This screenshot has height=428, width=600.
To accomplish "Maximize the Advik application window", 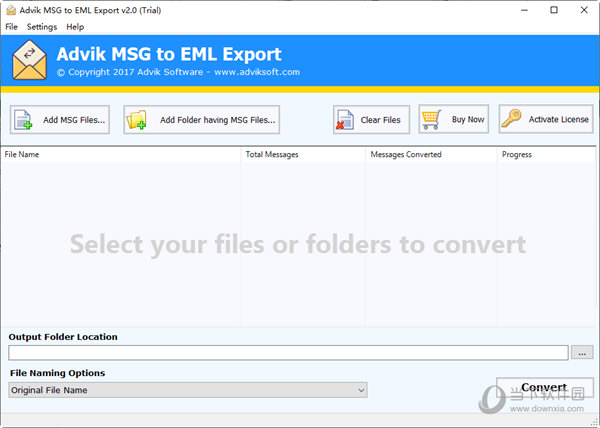I will coord(554,9).
